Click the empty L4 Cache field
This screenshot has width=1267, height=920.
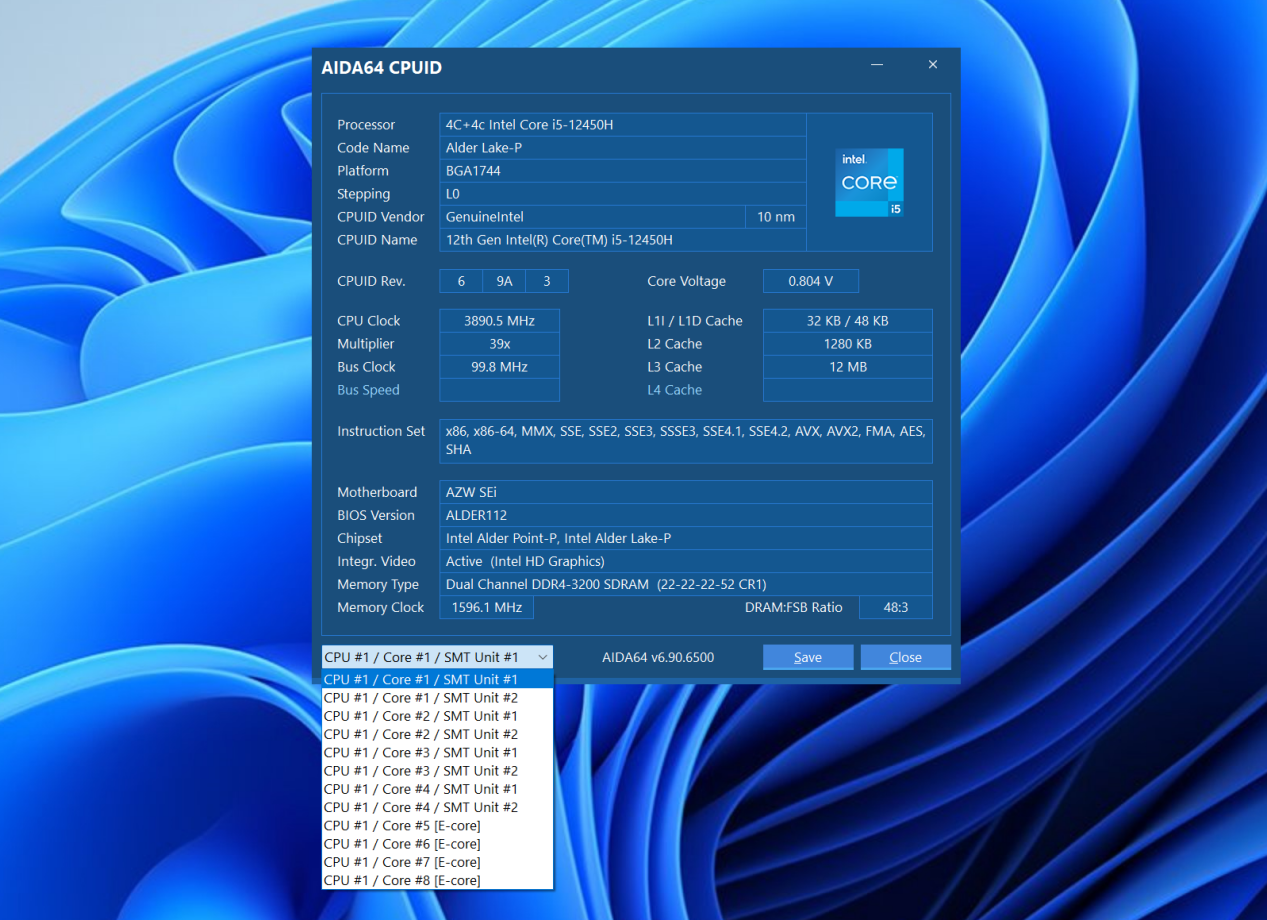coord(848,390)
